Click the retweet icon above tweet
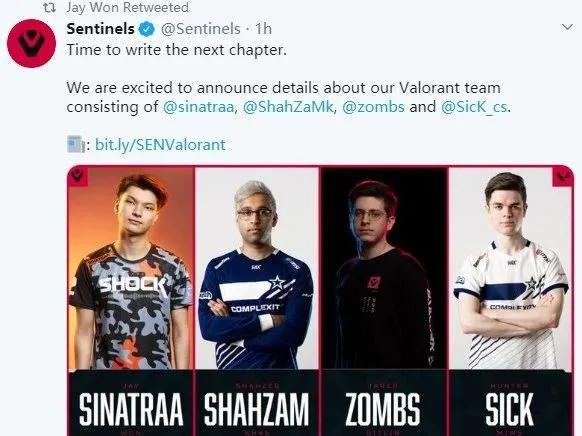Viewport: 582px width, 436px height. click(x=49, y=7)
